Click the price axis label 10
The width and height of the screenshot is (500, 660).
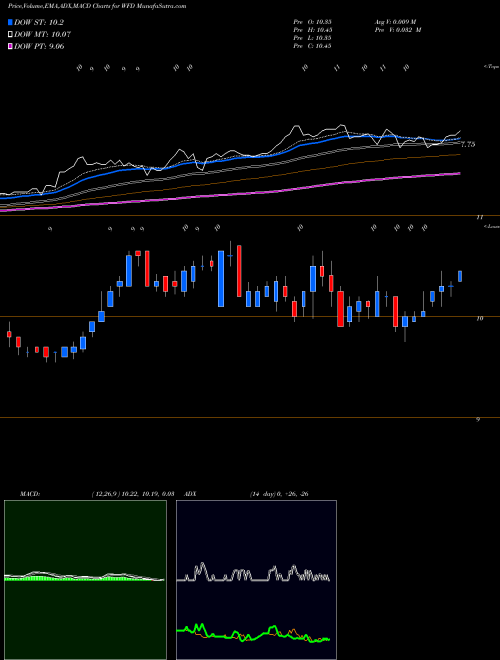click(480, 319)
